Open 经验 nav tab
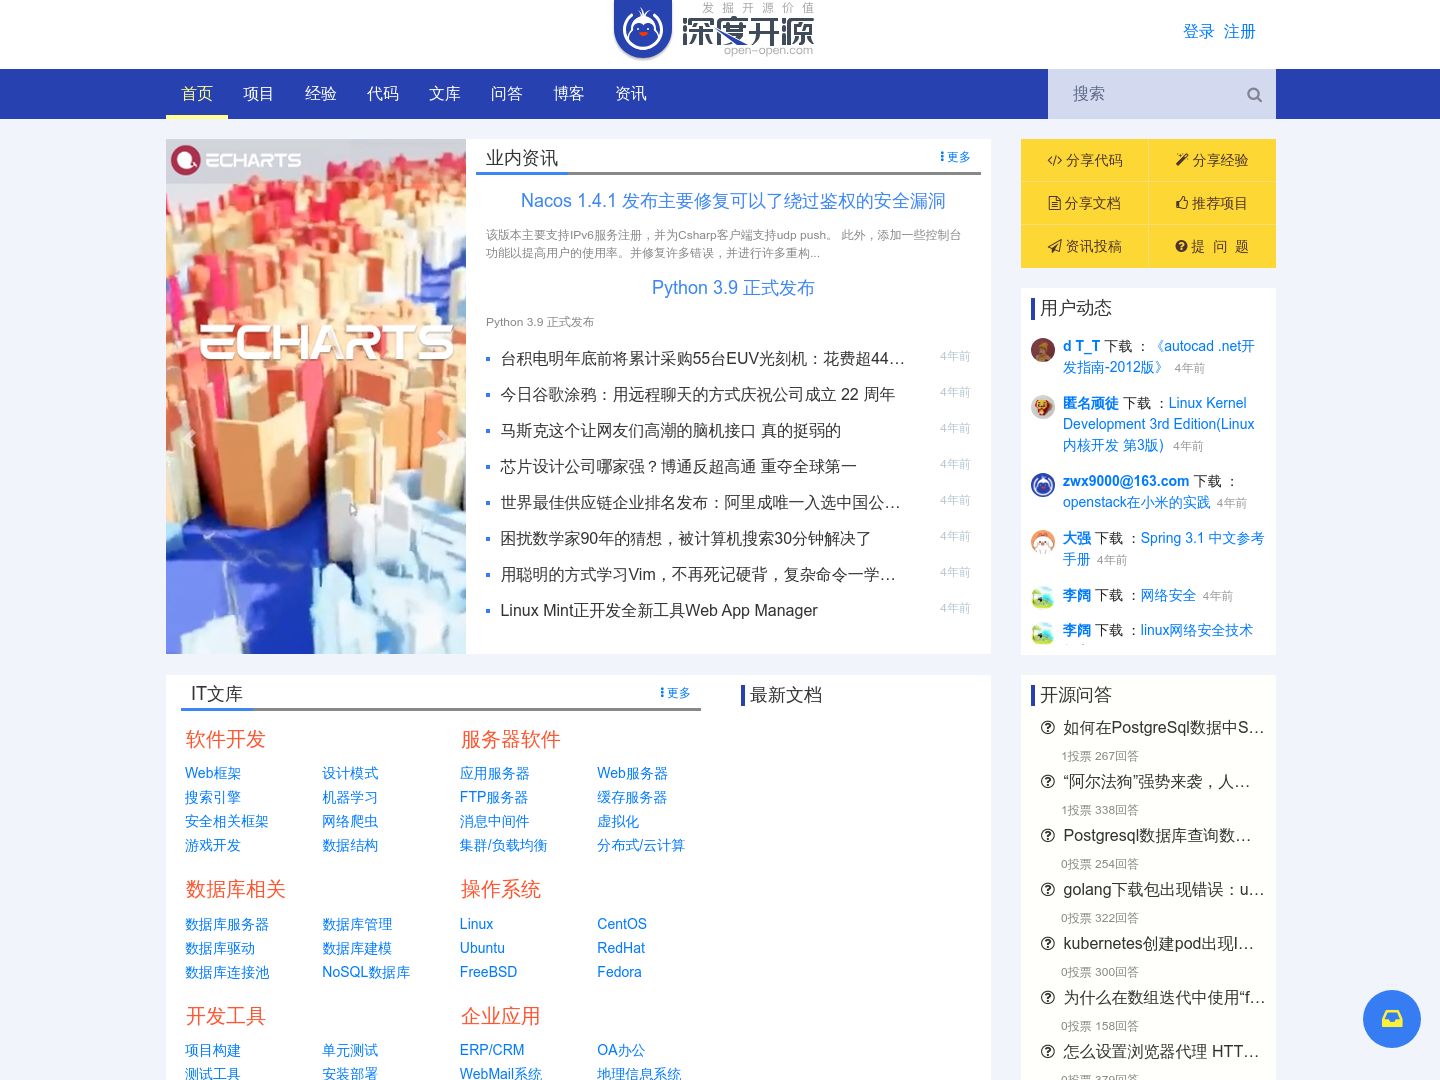1440x1080 pixels. tap(320, 94)
